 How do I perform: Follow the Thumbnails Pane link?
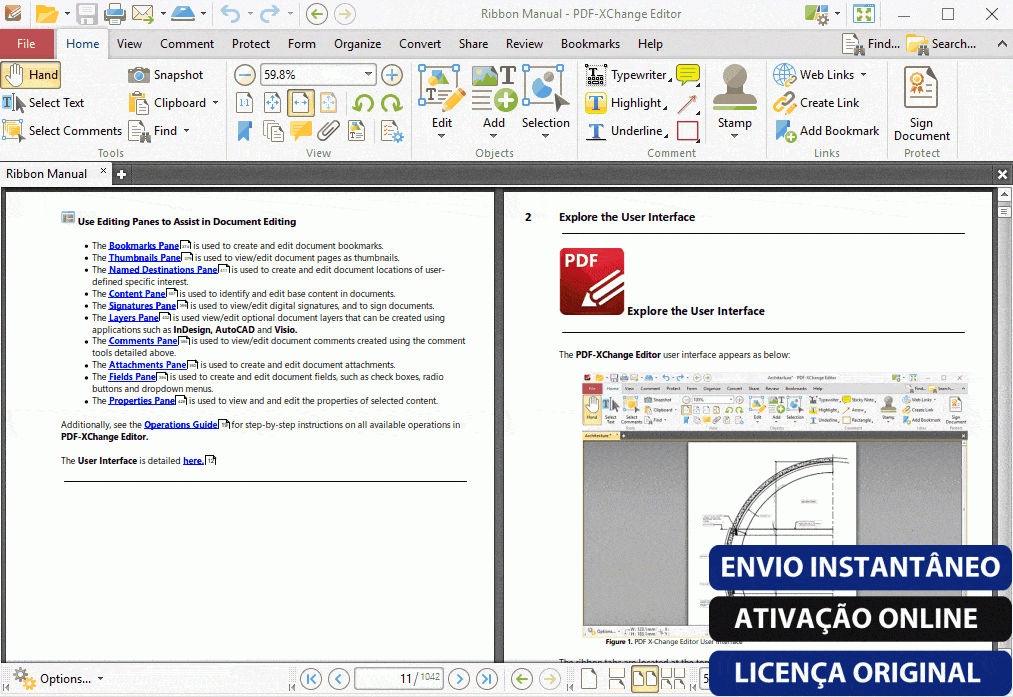point(145,258)
